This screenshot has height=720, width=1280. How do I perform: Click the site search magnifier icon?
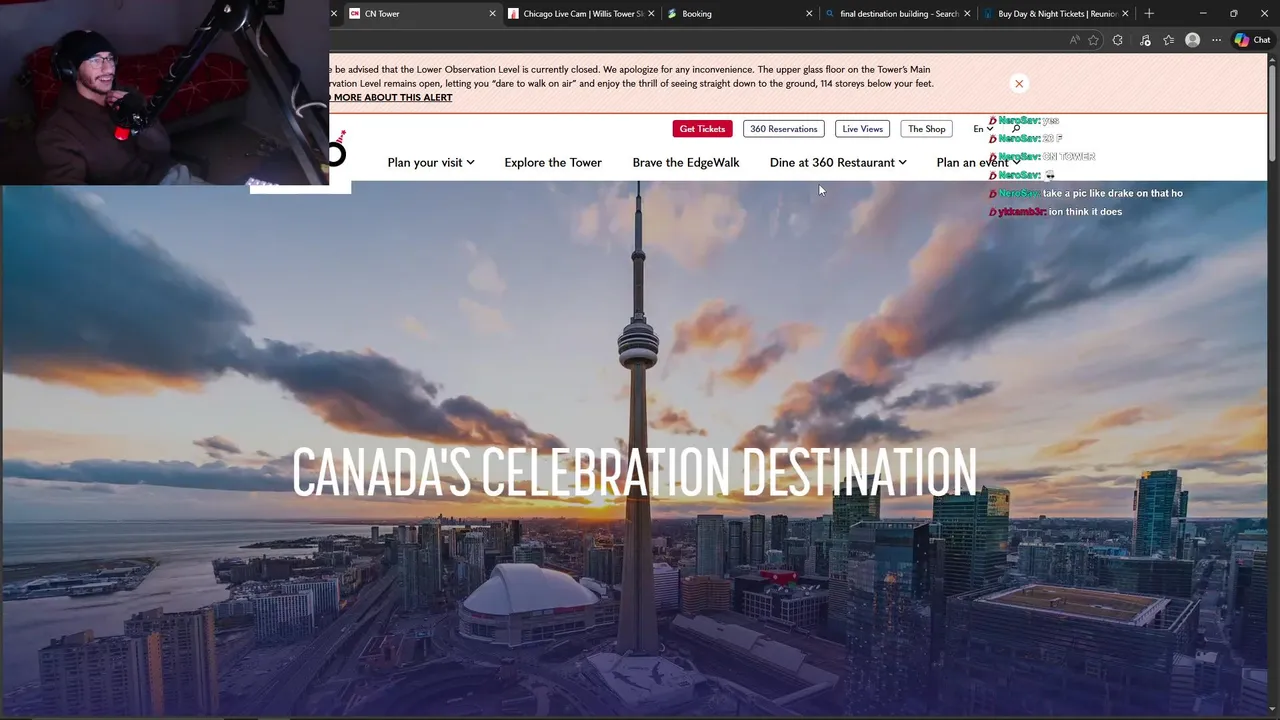(1016, 128)
